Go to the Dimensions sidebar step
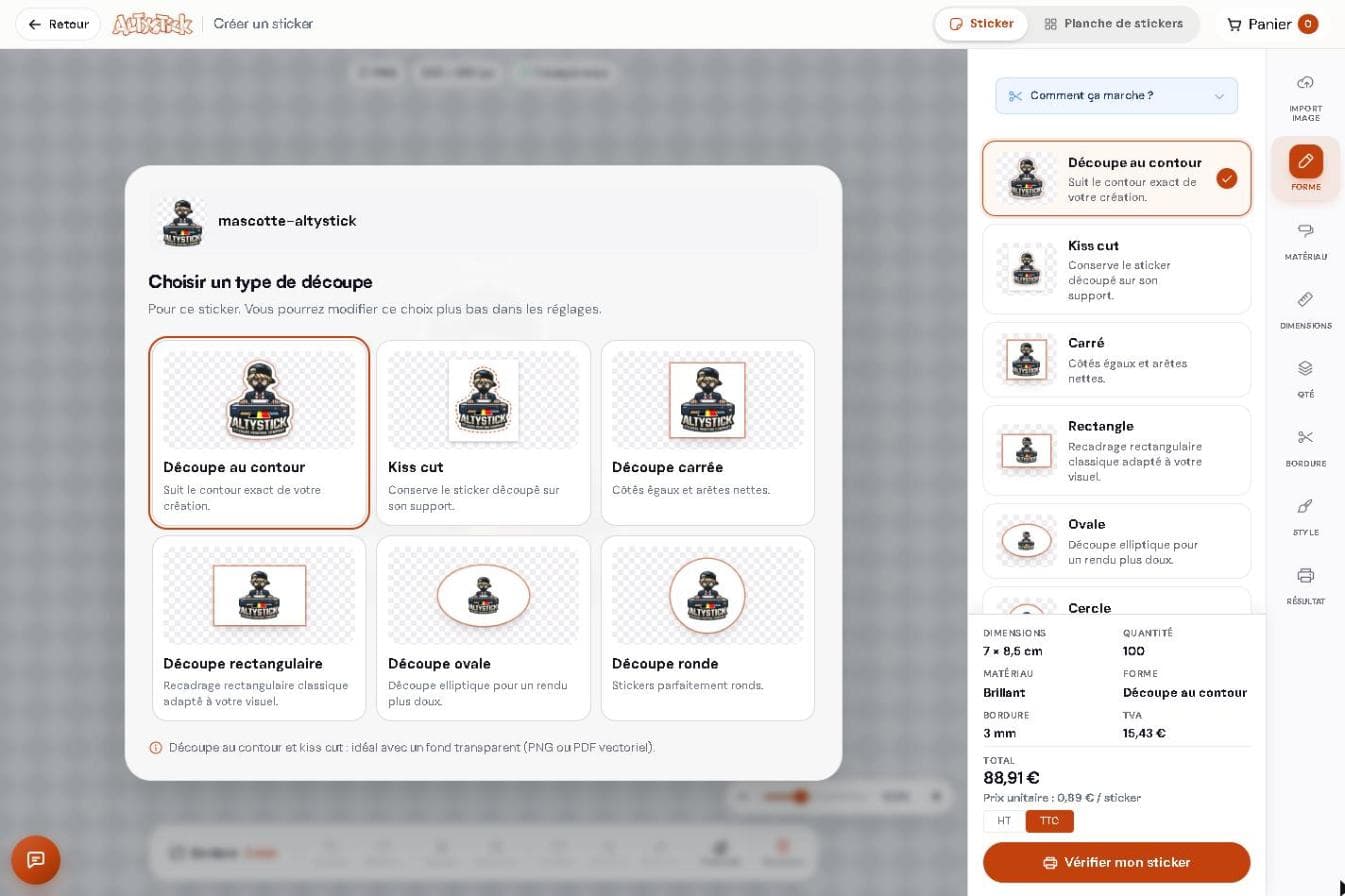 (x=1305, y=309)
